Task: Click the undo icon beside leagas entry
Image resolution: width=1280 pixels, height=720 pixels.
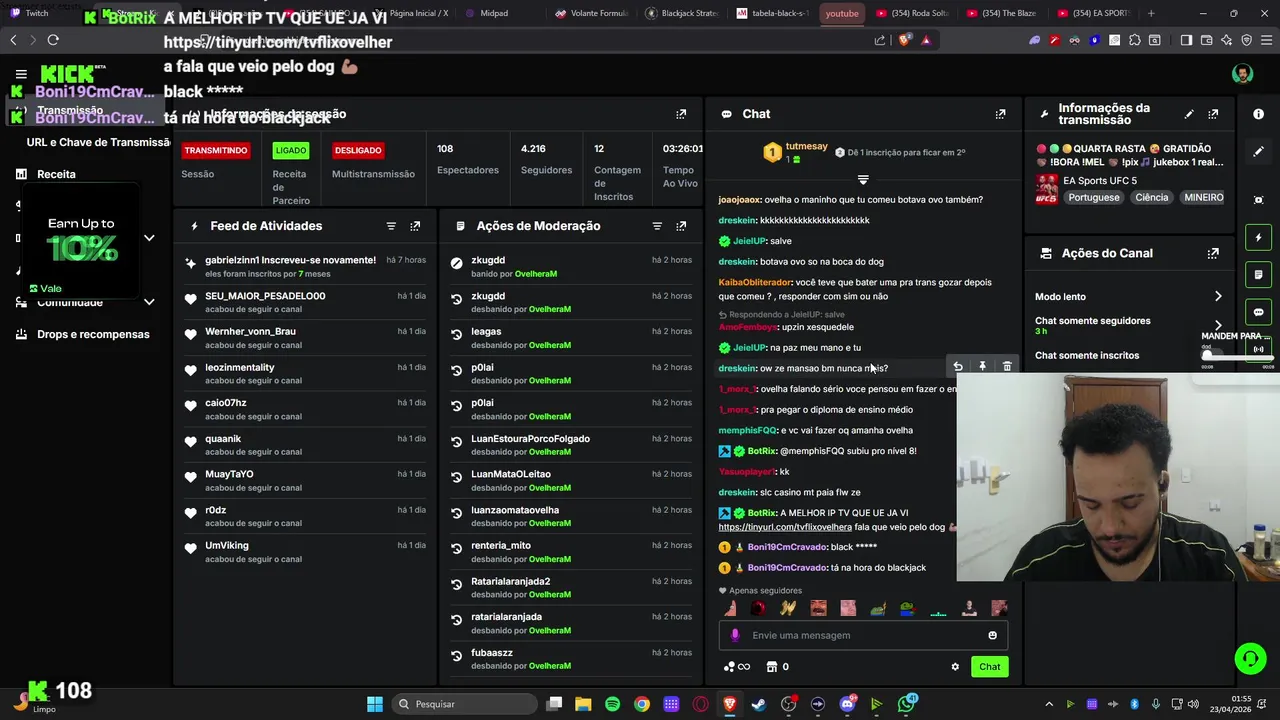Action: (x=456, y=335)
